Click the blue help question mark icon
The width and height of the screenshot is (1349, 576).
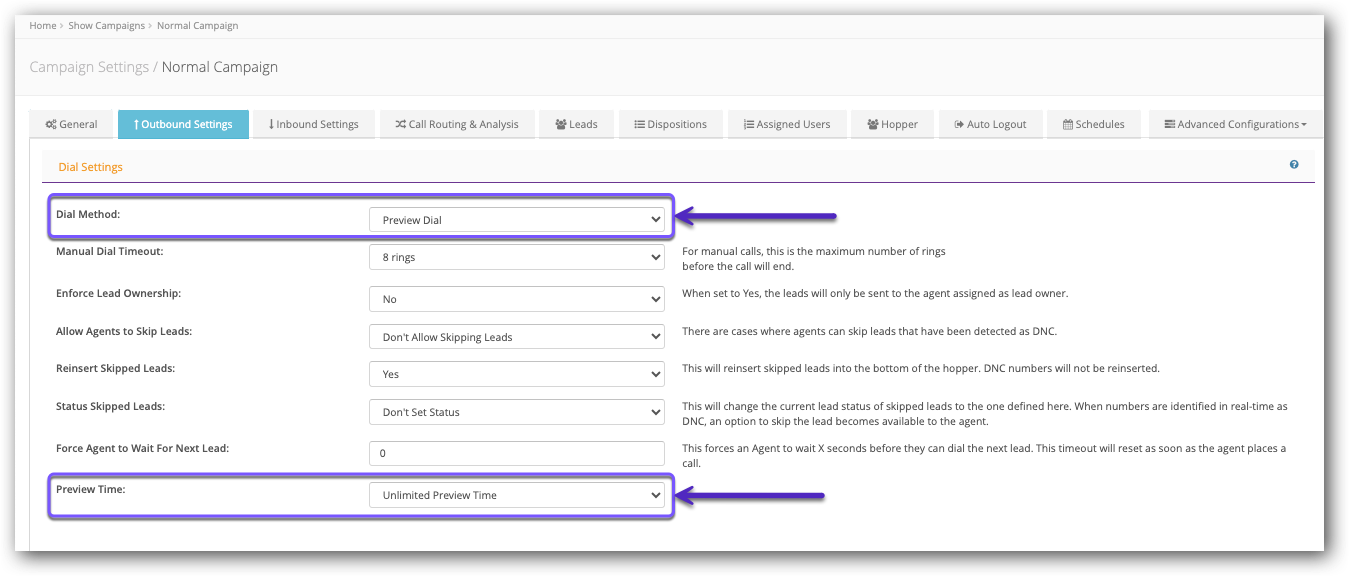[1294, 165]
